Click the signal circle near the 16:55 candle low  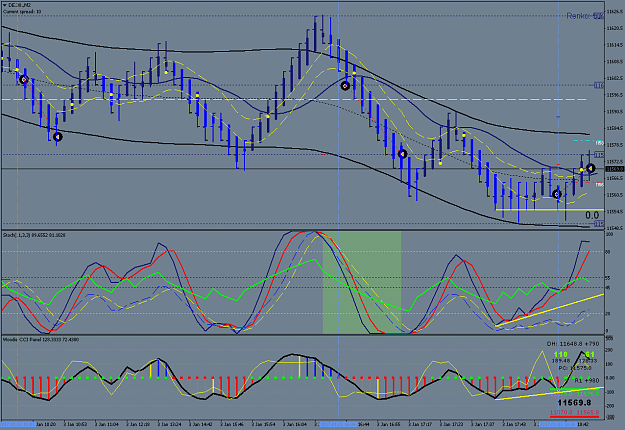point(402,154)
